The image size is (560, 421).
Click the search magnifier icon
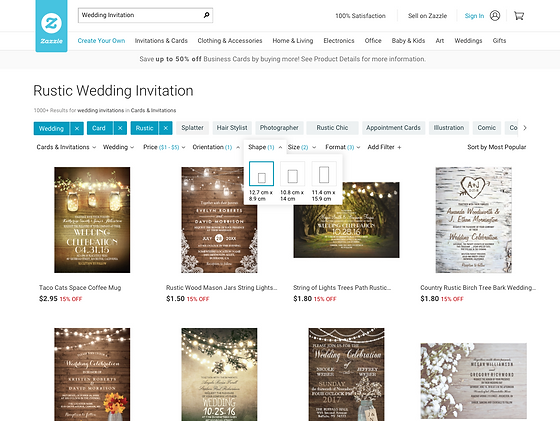(206, 15)
